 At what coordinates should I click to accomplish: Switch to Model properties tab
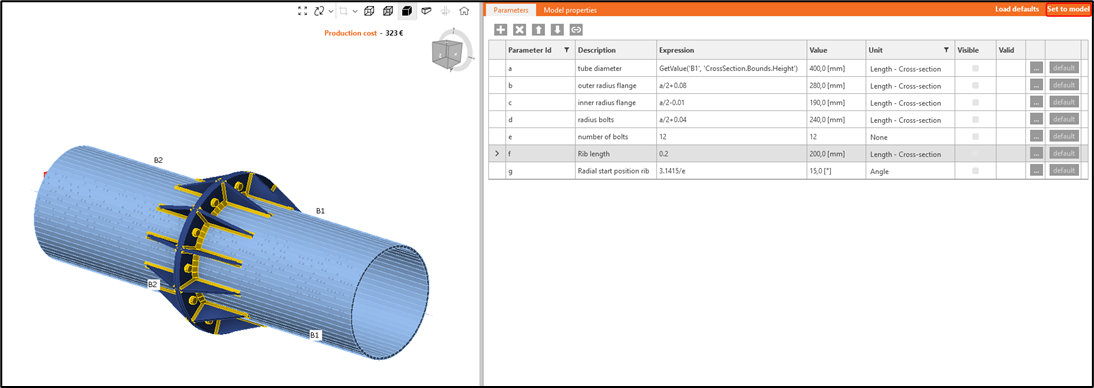tap(570, 10)
